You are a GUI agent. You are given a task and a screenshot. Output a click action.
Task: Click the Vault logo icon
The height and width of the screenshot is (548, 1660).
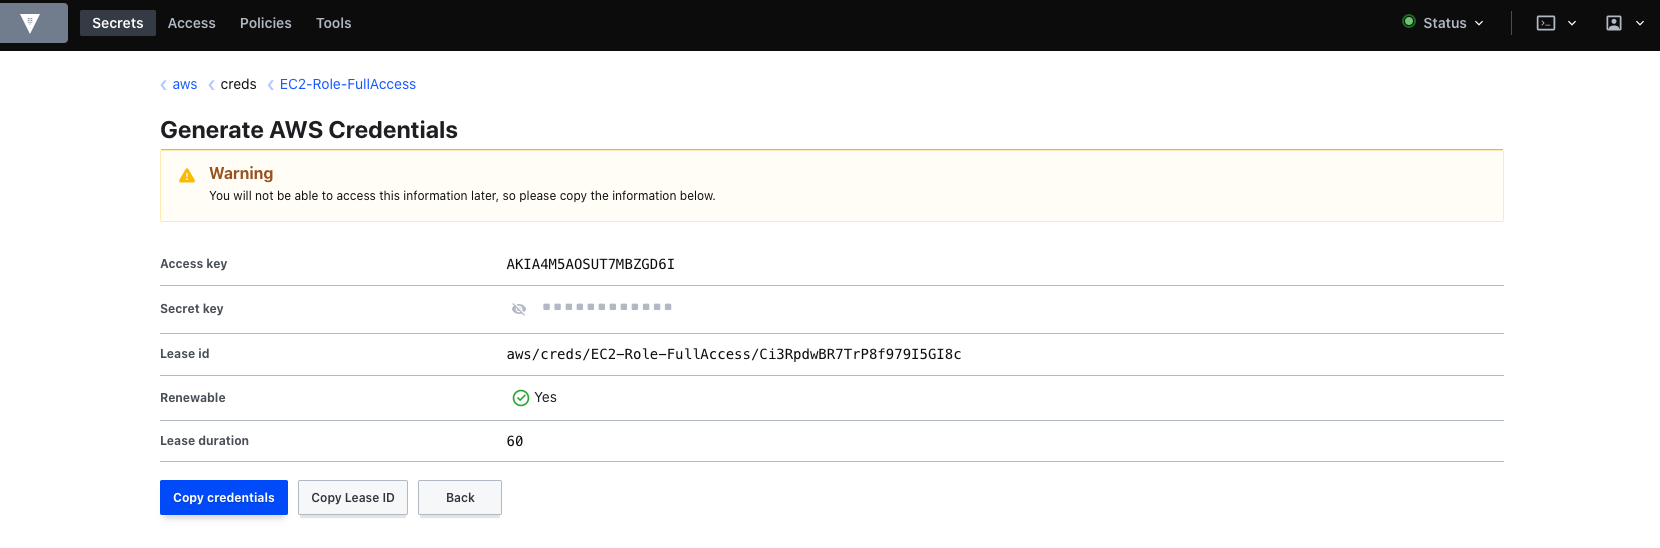pyautogui.click(x=30, y=23)
